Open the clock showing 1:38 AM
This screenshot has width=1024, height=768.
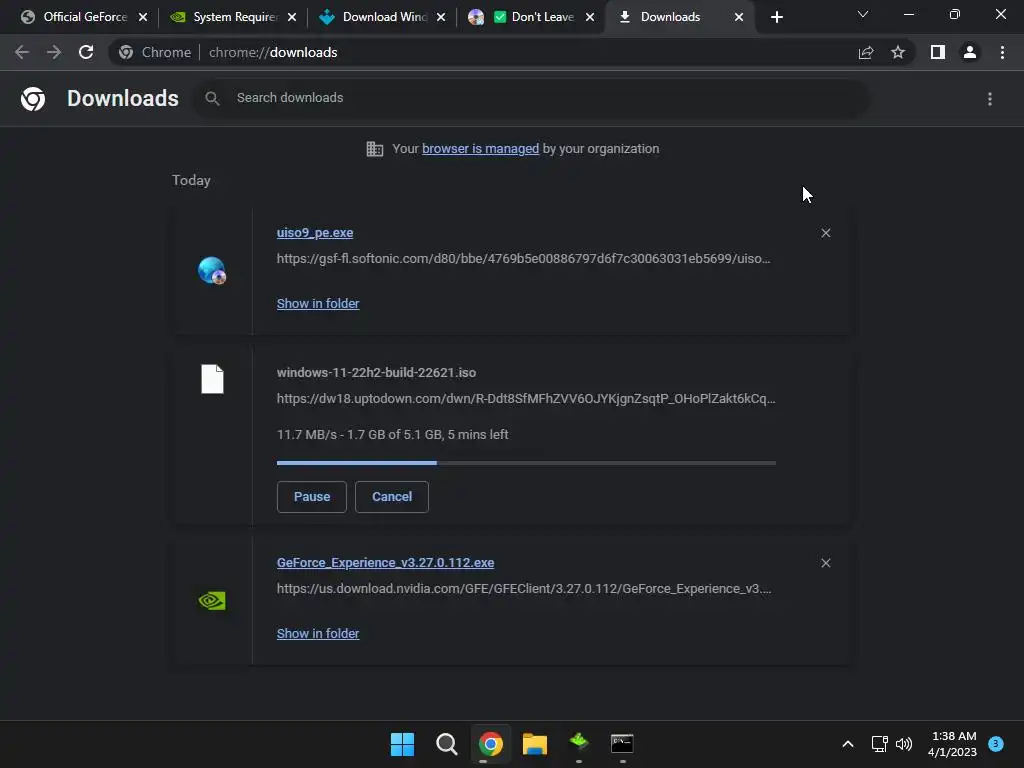point(953,744)
